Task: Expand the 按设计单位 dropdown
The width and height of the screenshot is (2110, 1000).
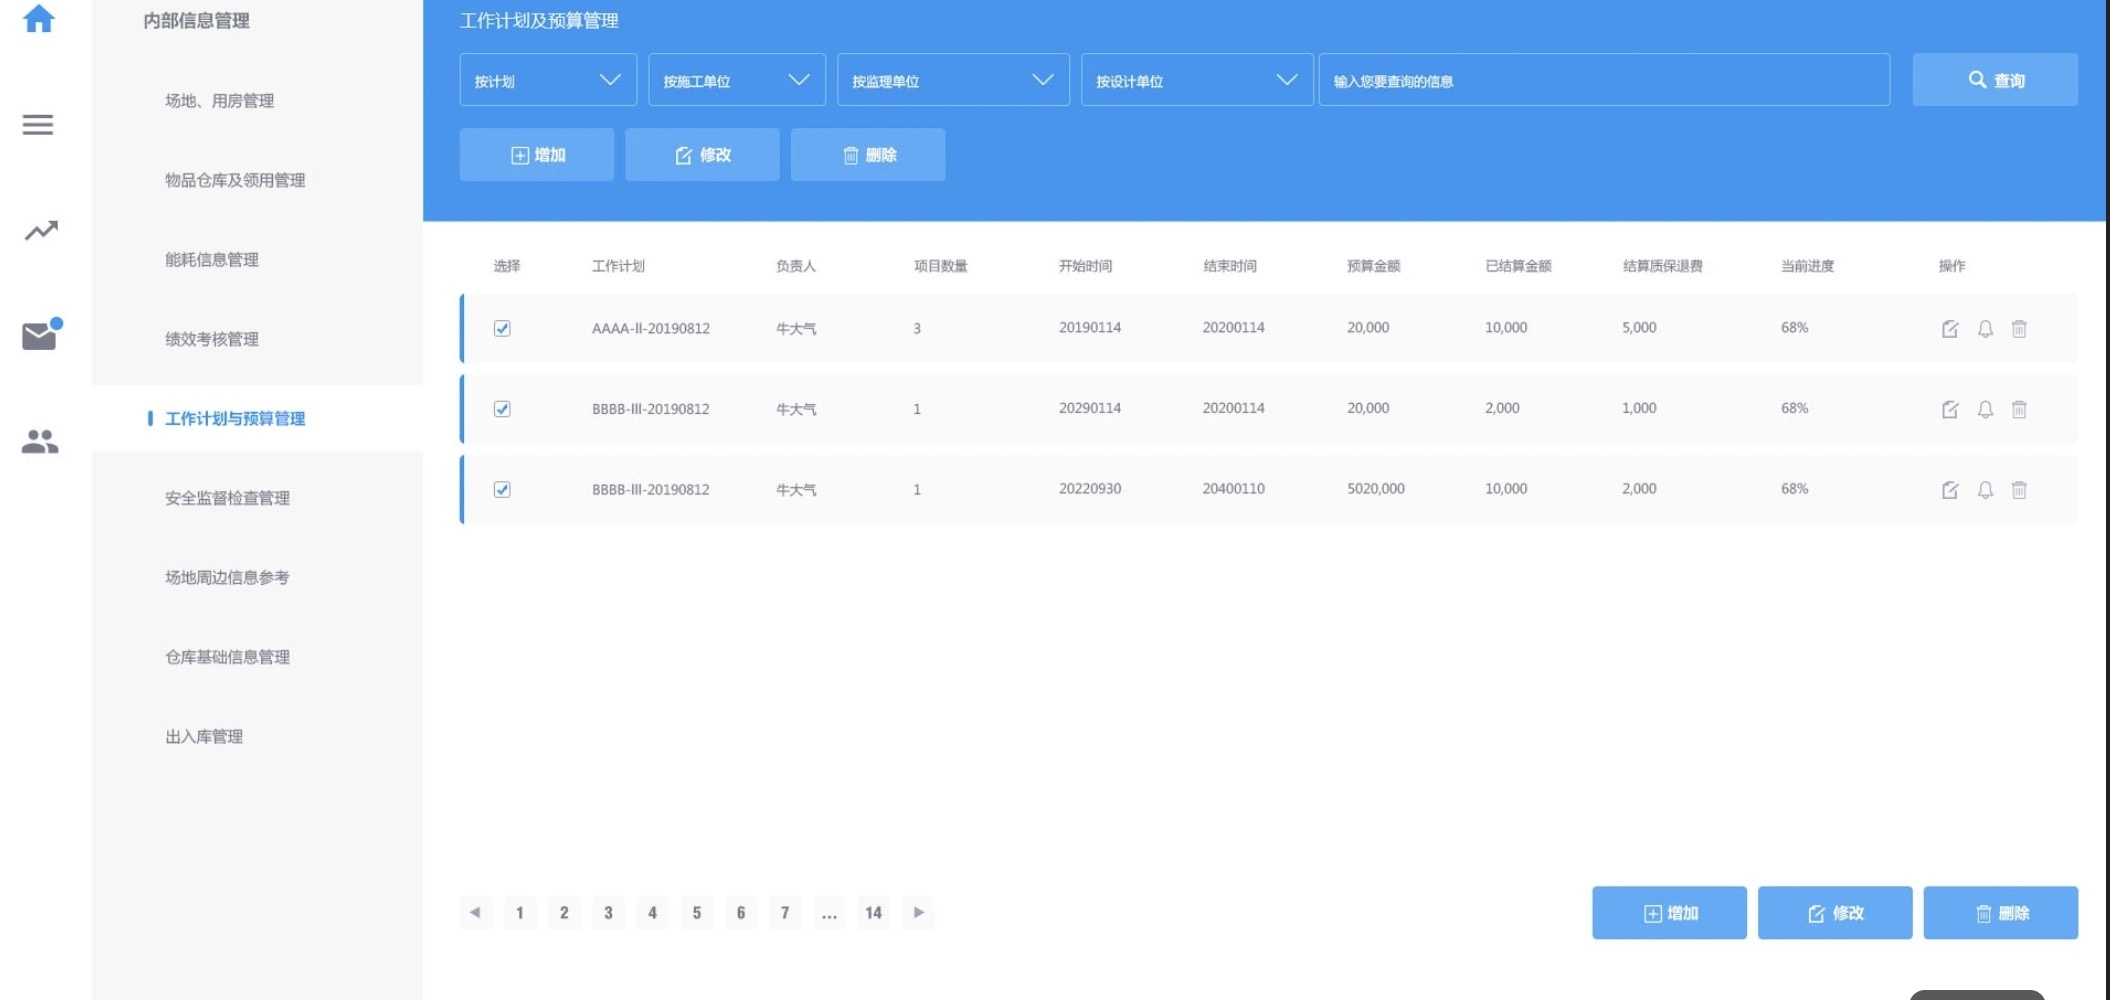Action: [1197, 80]
